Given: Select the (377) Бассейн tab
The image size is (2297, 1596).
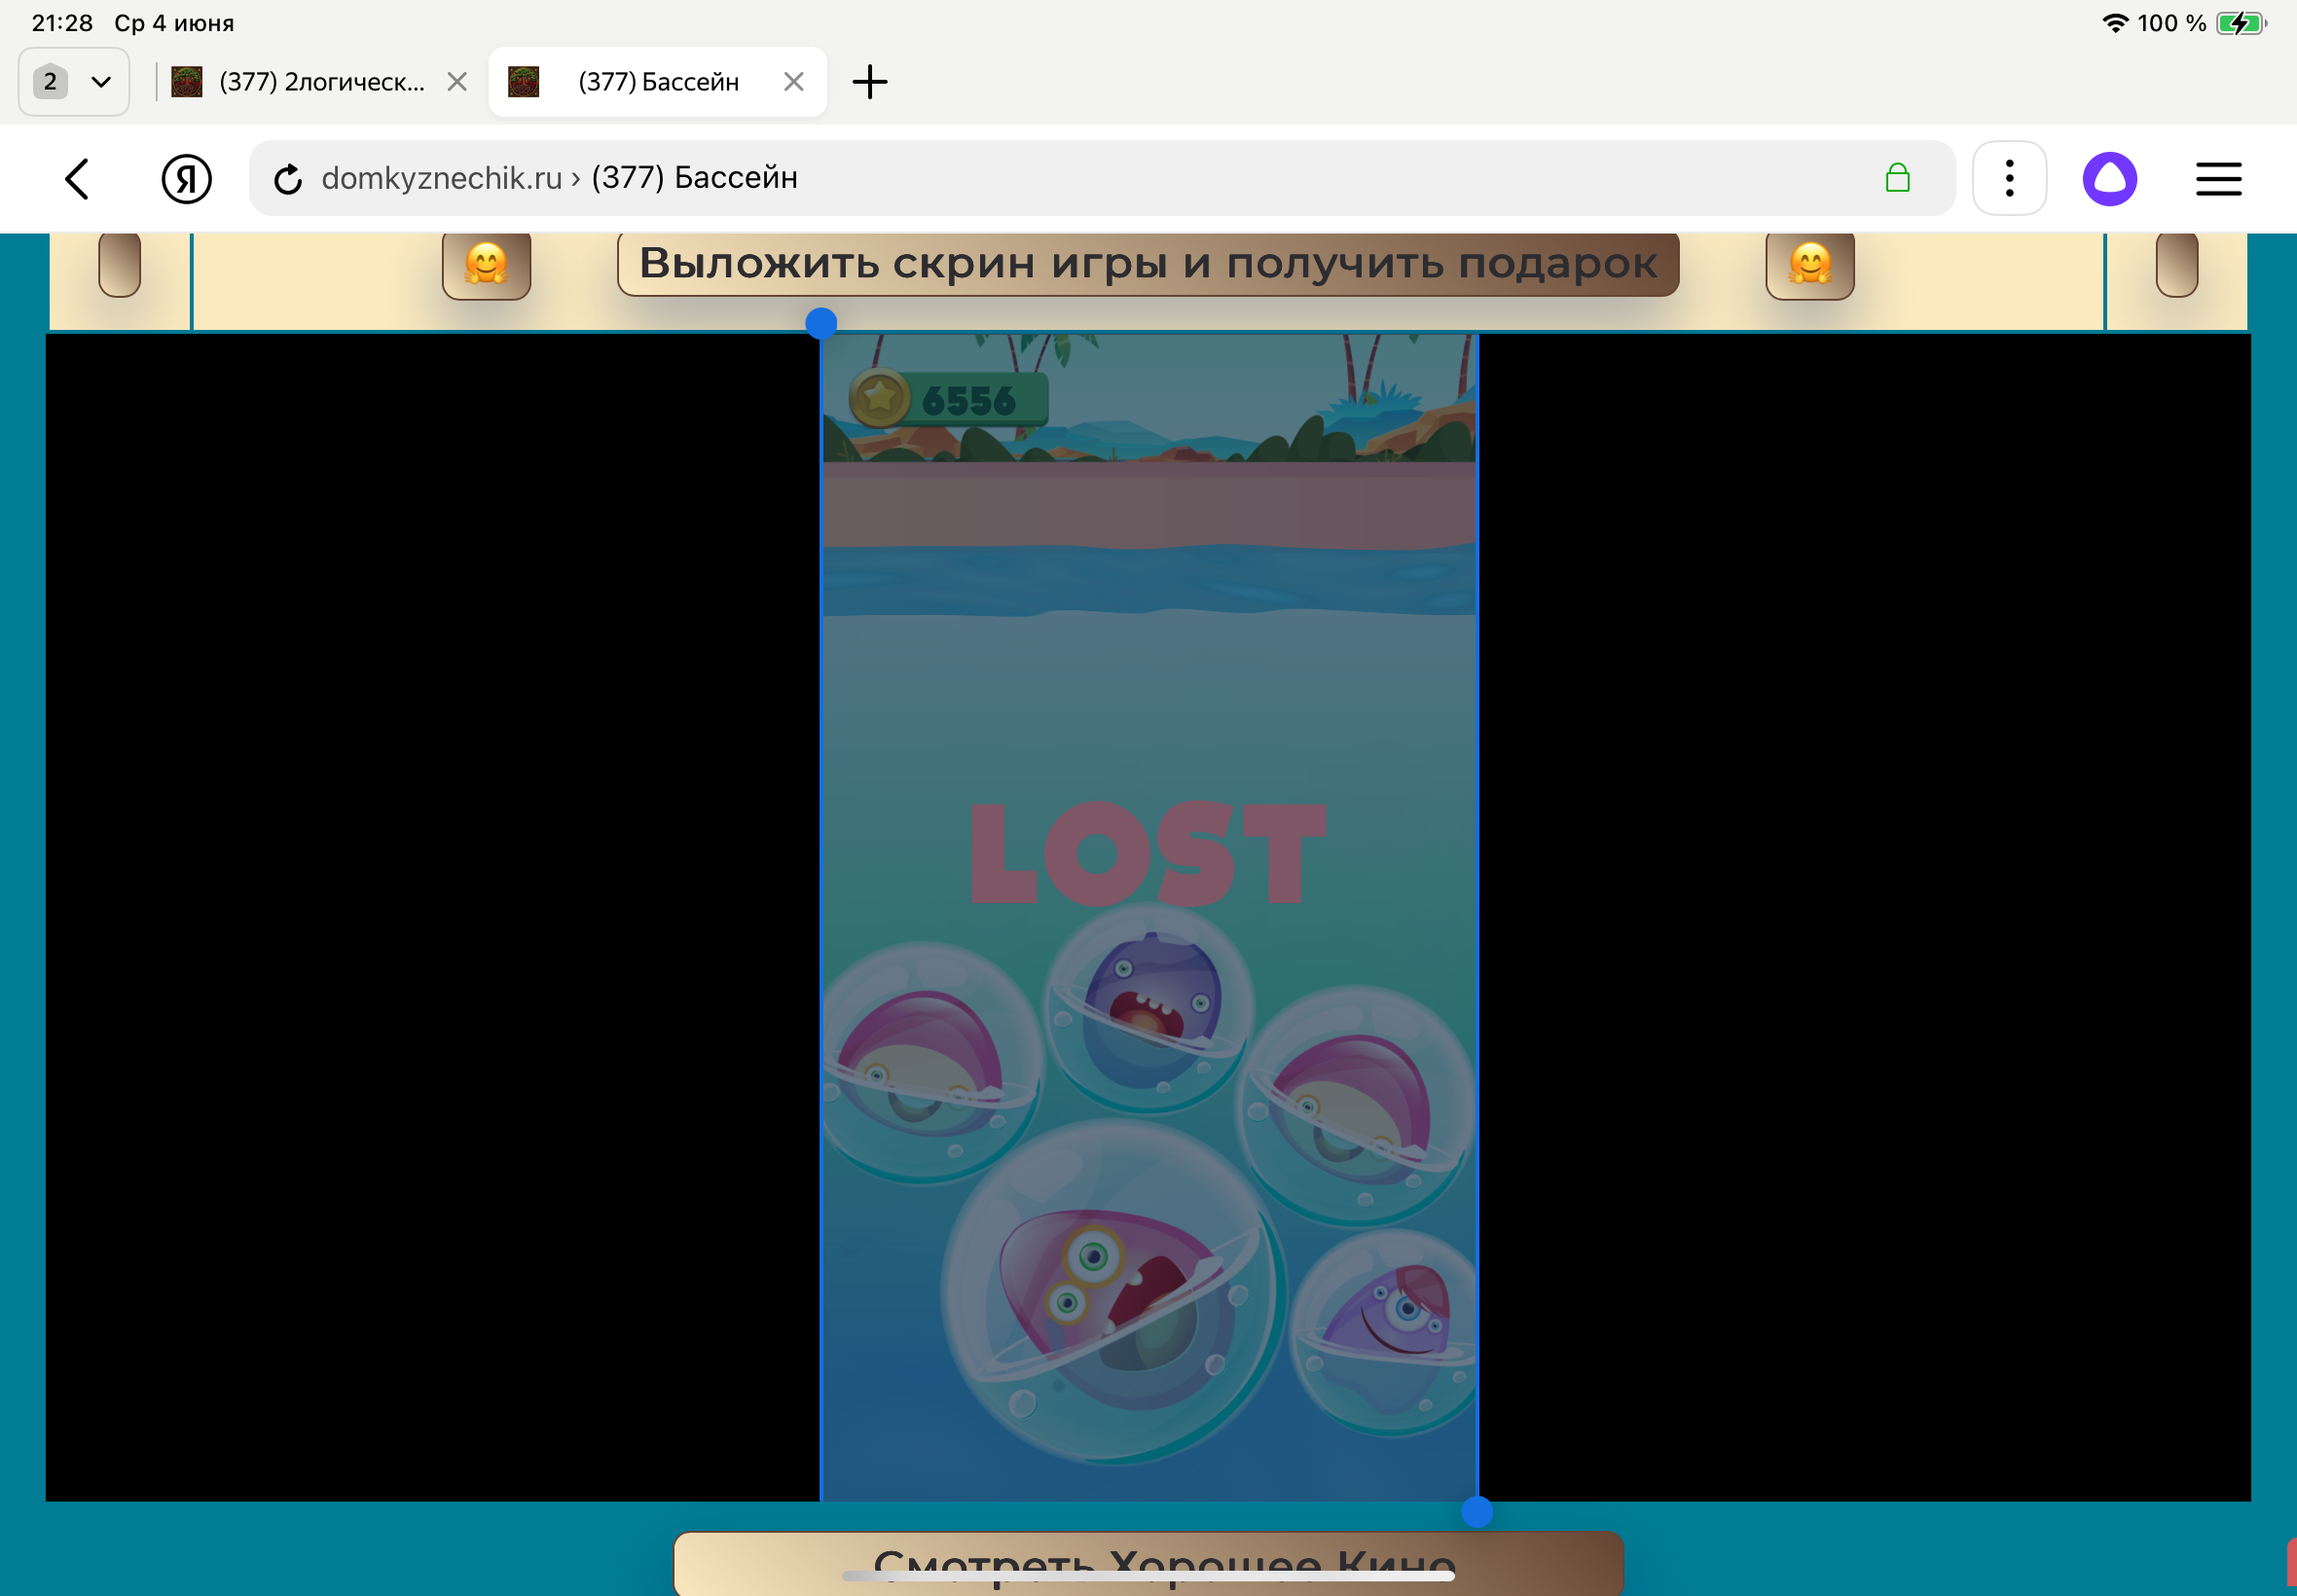Looking at the screenshot, I should [657, 81].
